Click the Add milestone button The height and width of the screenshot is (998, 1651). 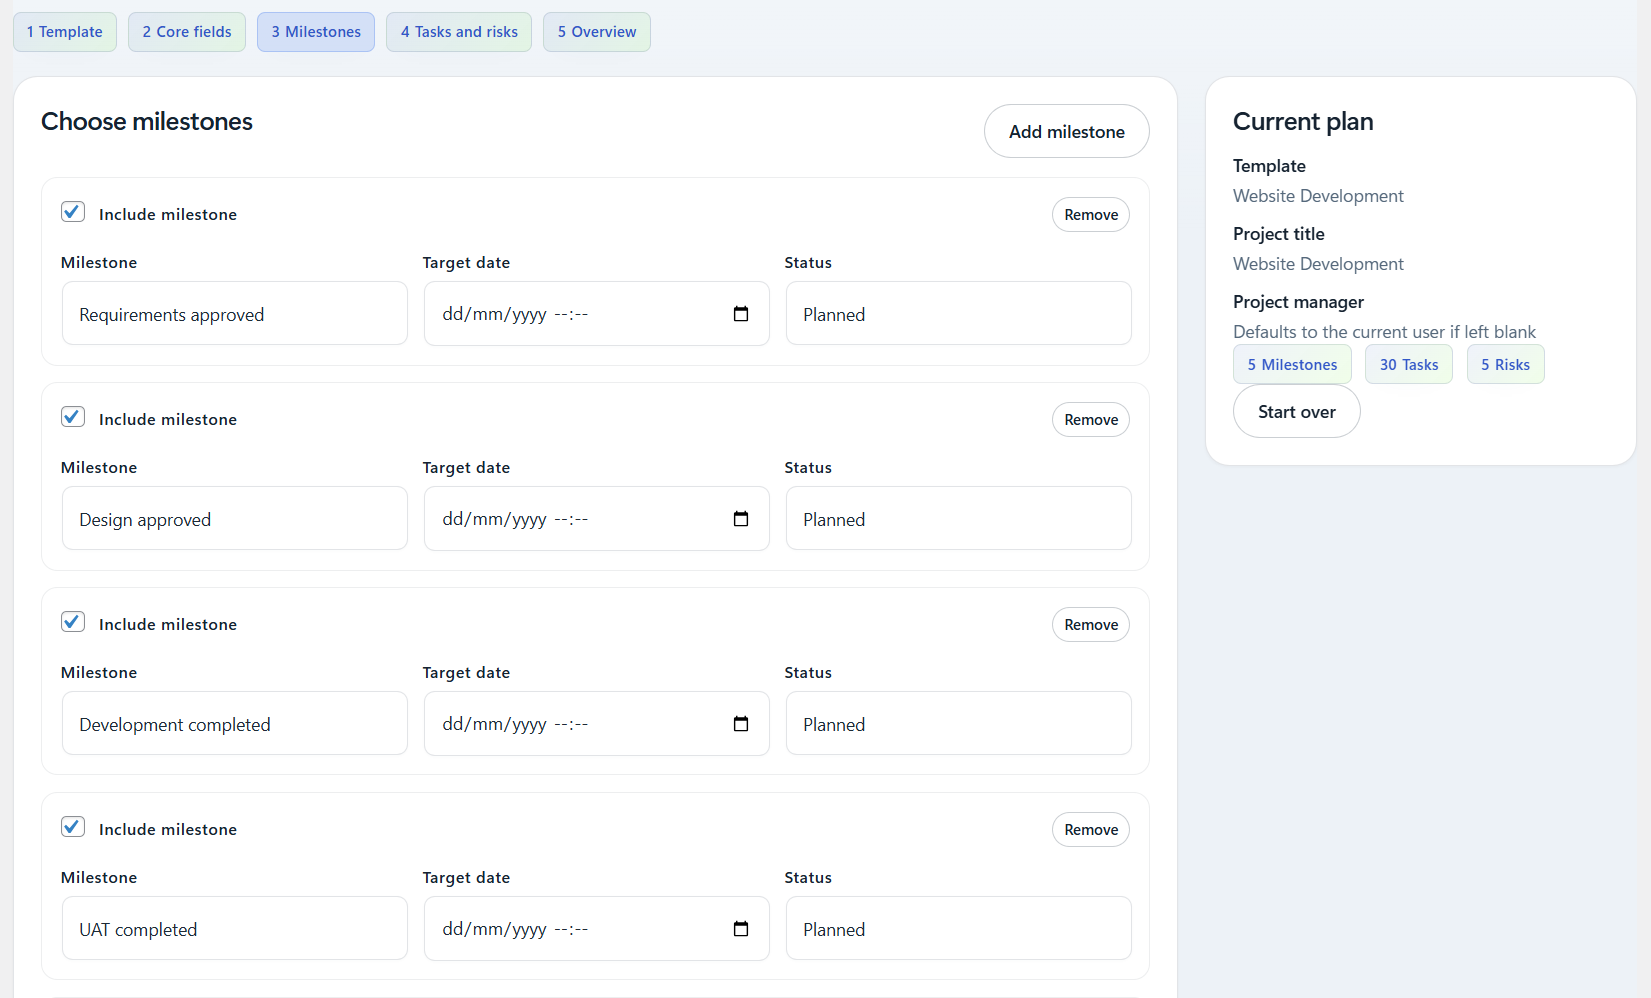1067,131
